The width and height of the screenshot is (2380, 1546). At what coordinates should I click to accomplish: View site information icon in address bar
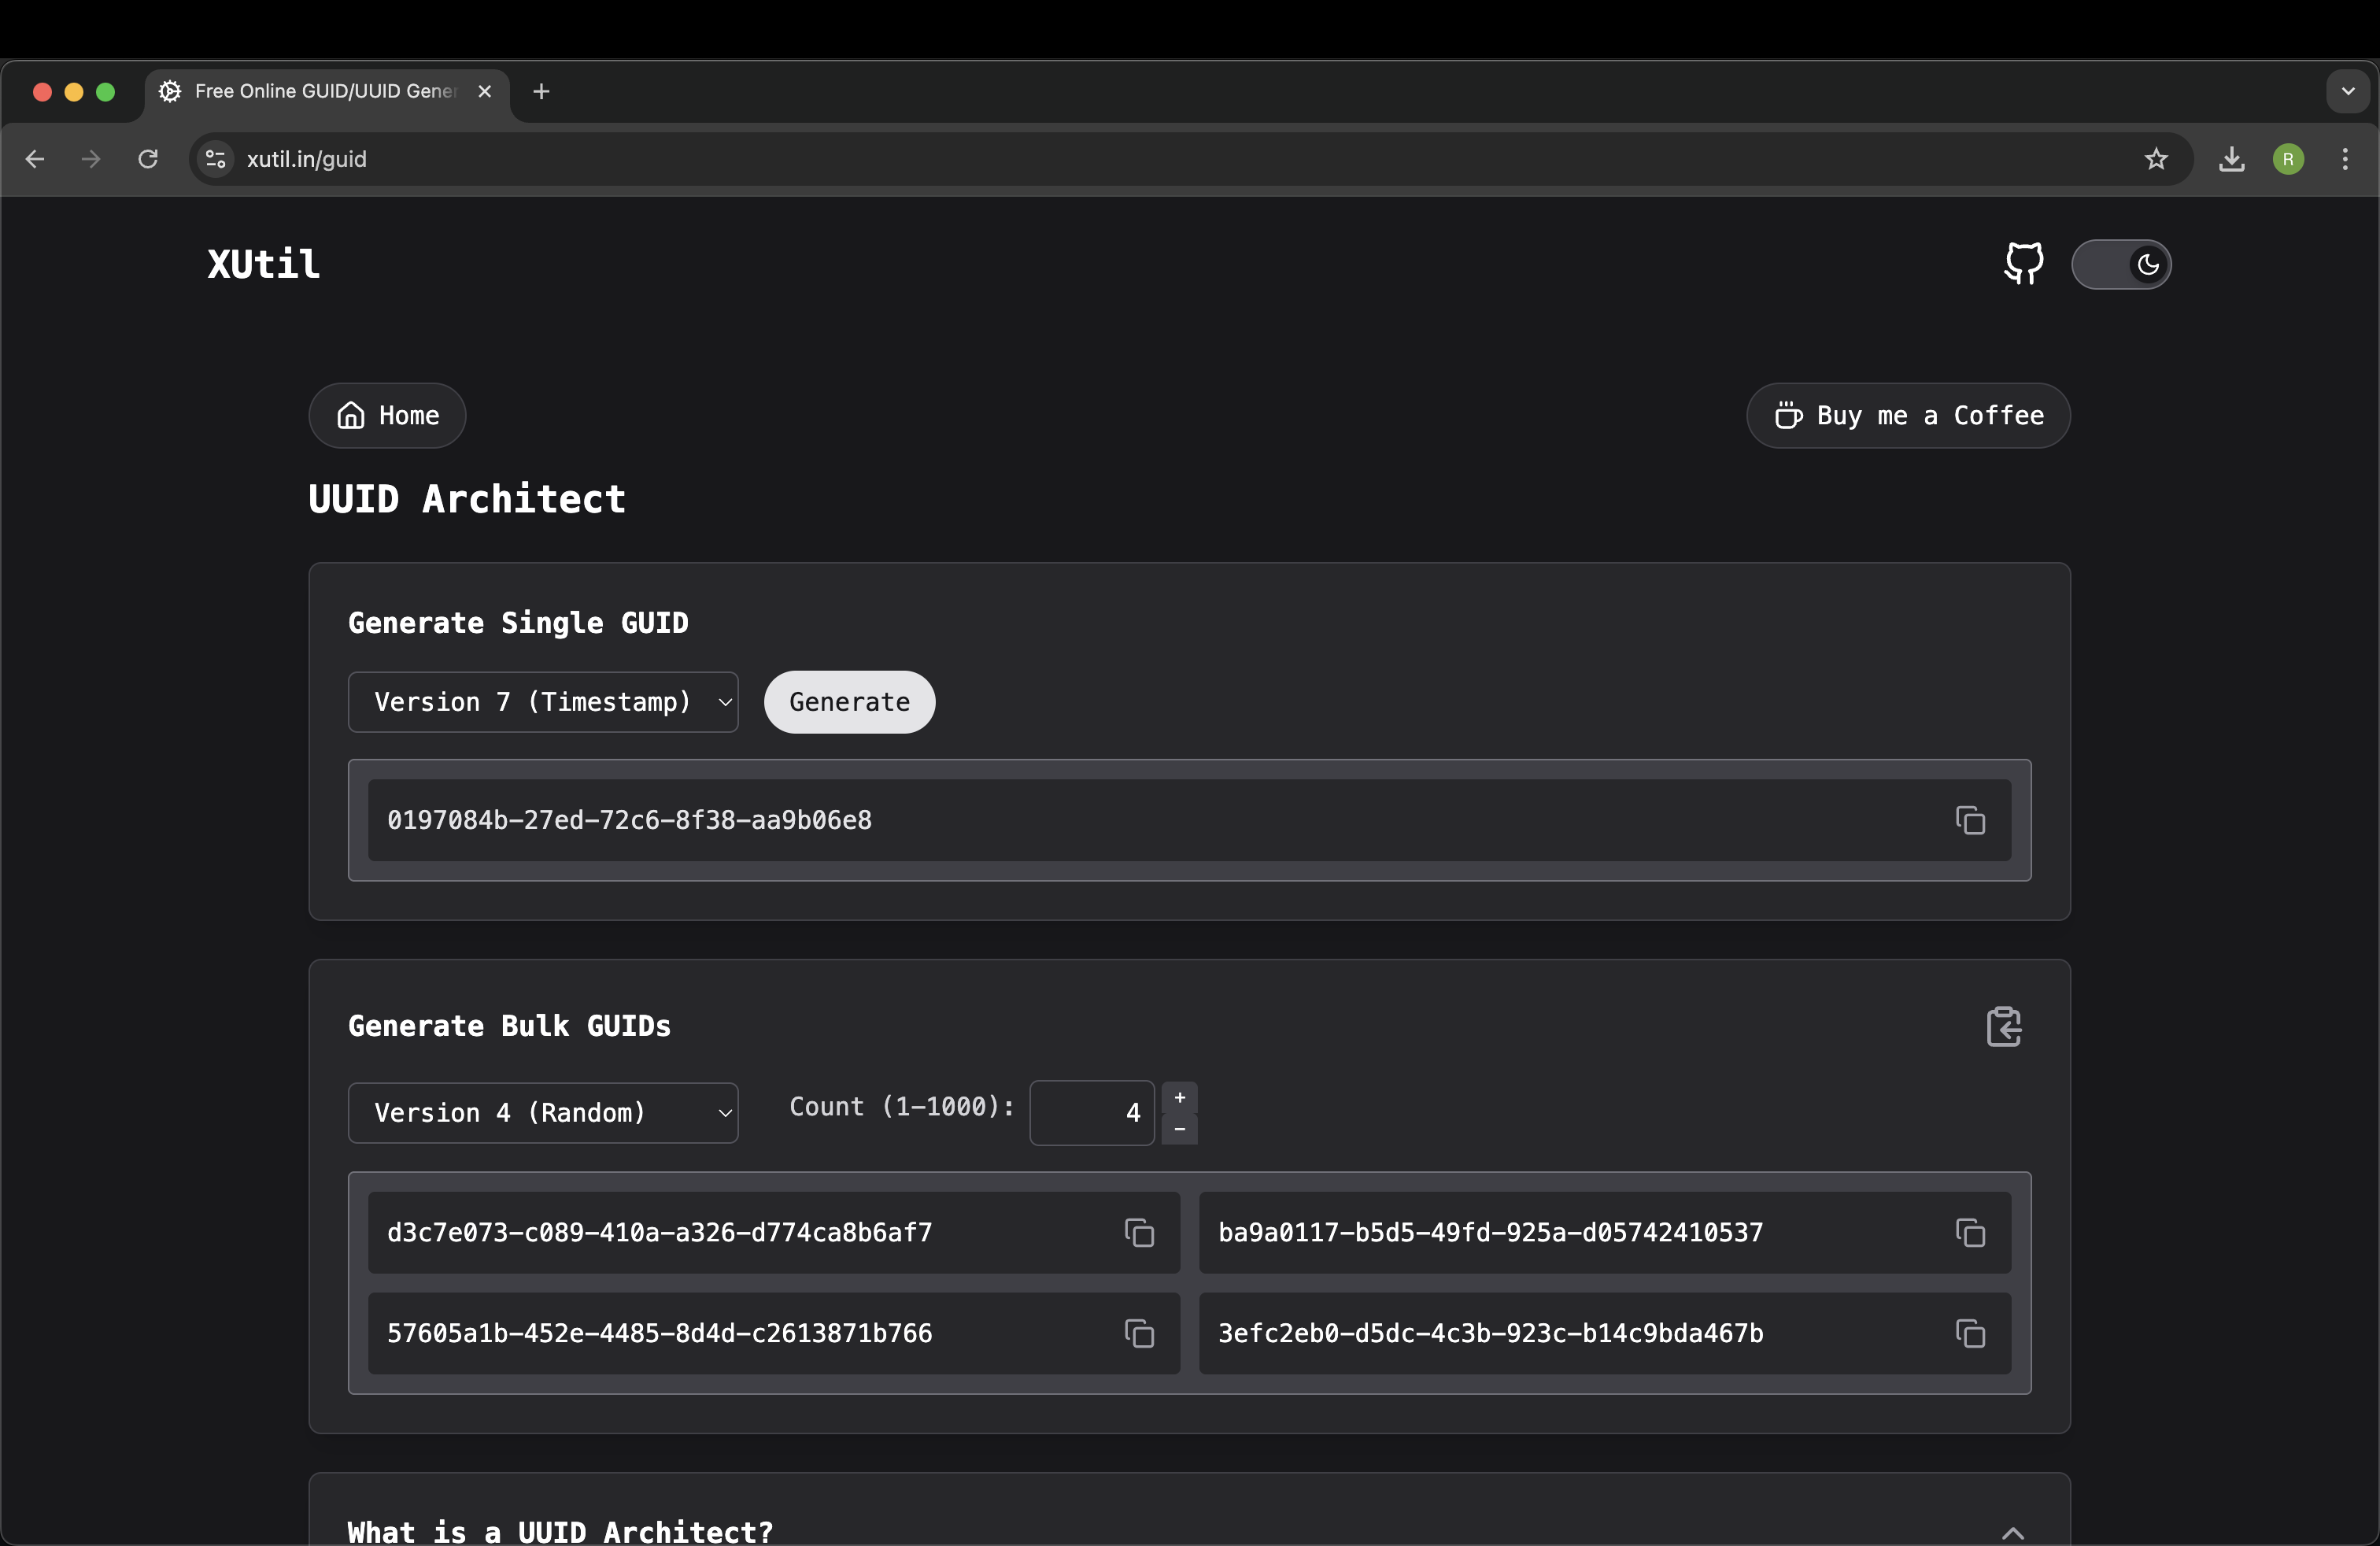[x=215, y=159]
